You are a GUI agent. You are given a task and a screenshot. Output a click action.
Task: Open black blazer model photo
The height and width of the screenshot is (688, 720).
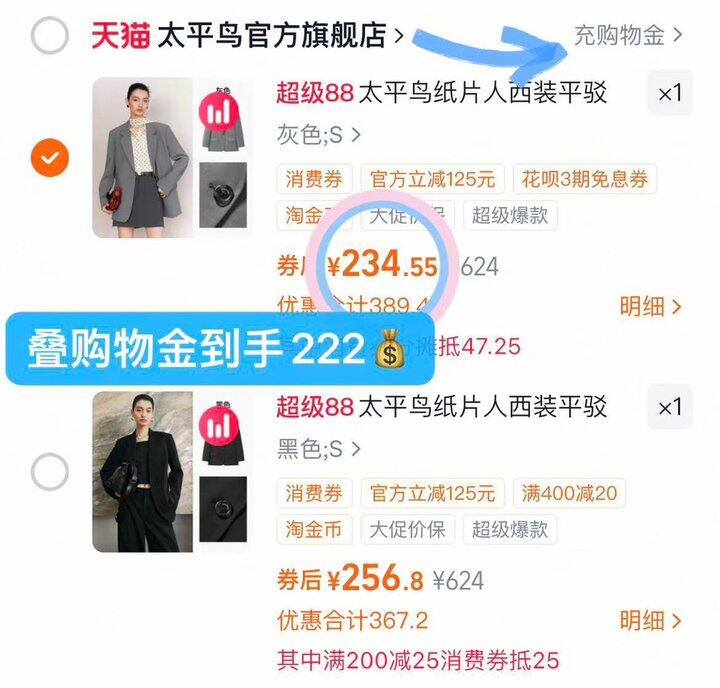point(143,472)
